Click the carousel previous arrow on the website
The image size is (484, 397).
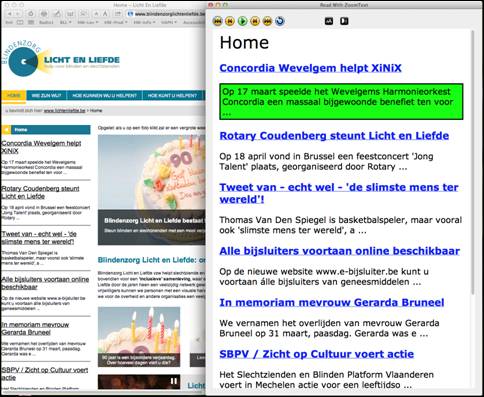[198, 340]
